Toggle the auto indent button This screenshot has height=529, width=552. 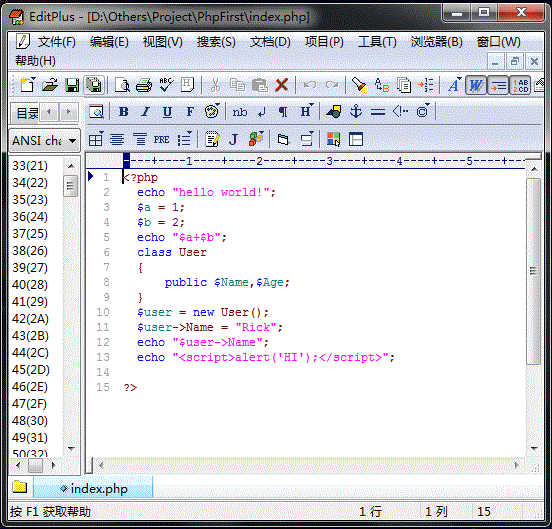(x=498, y=85)
